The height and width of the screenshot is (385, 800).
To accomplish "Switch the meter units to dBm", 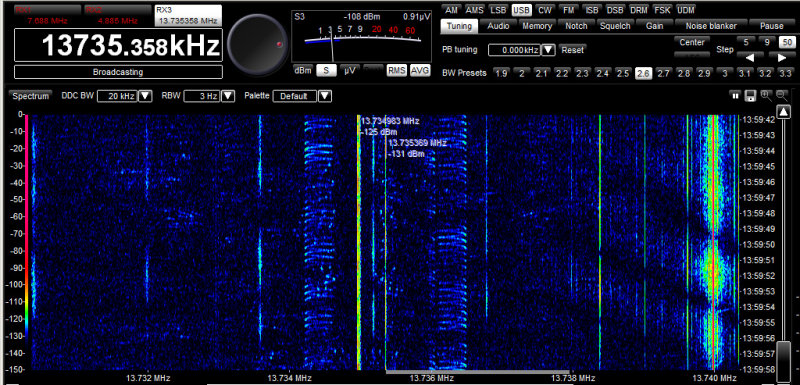I will 303,70.
